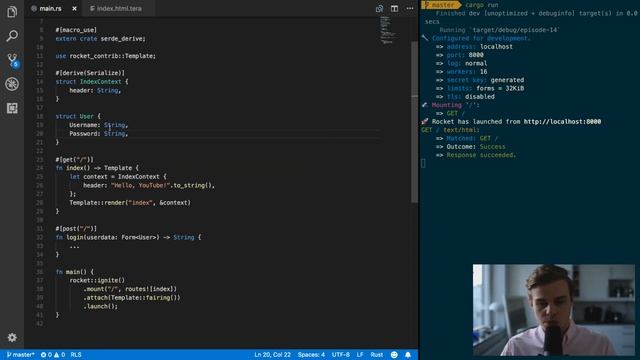The width and height of the screenshot is (640, 360).
Task: Split the editor to the right
Action: tap(394, 9)
